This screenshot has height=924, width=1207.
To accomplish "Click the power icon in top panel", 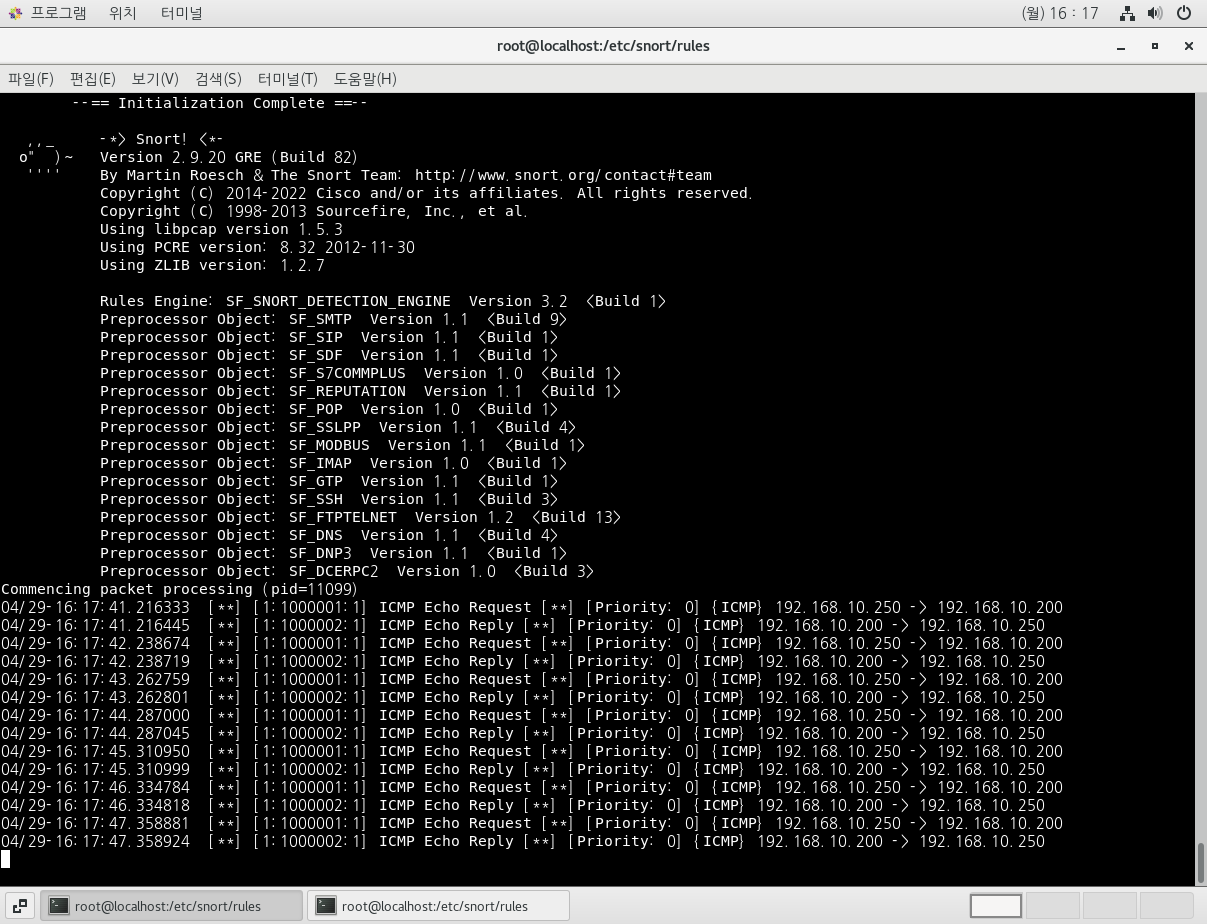I will click(1184, 13).
